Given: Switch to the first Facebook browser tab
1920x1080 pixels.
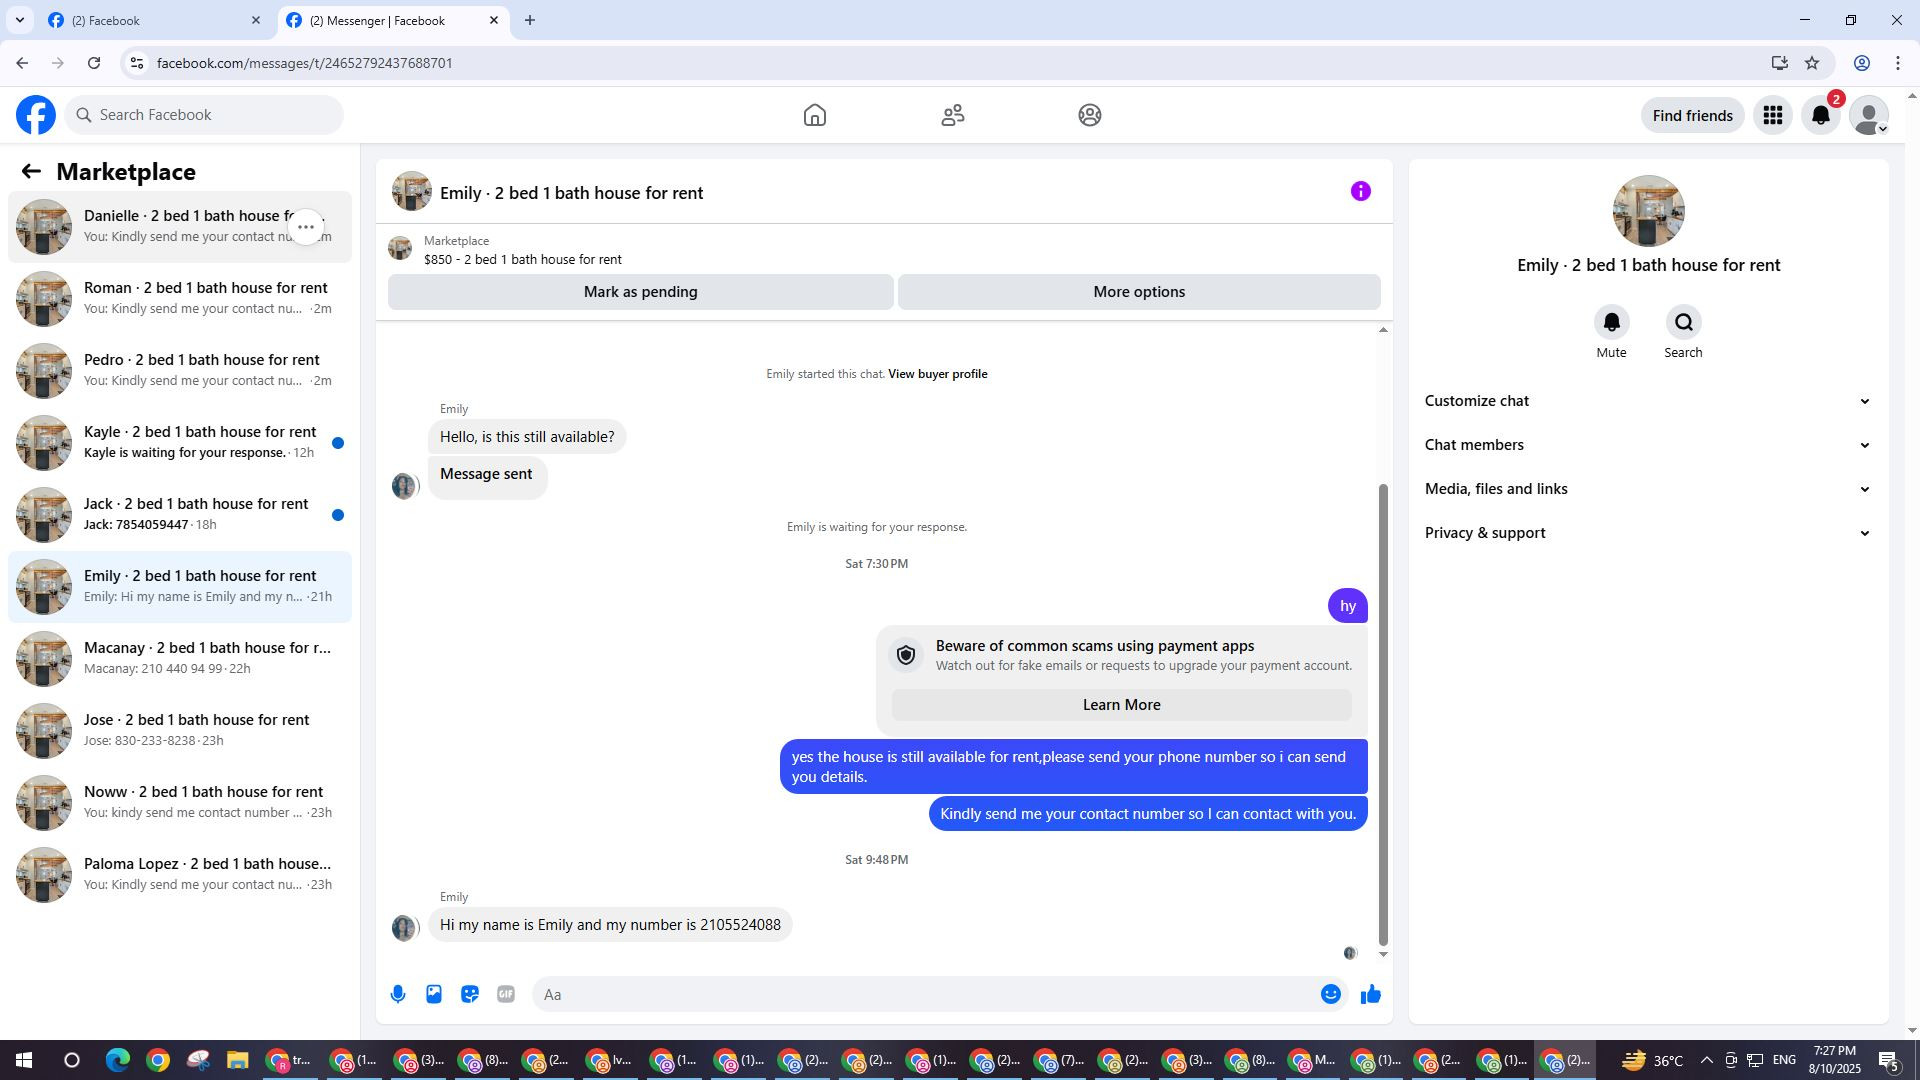Looking at the screenshot, I should 150,20.
